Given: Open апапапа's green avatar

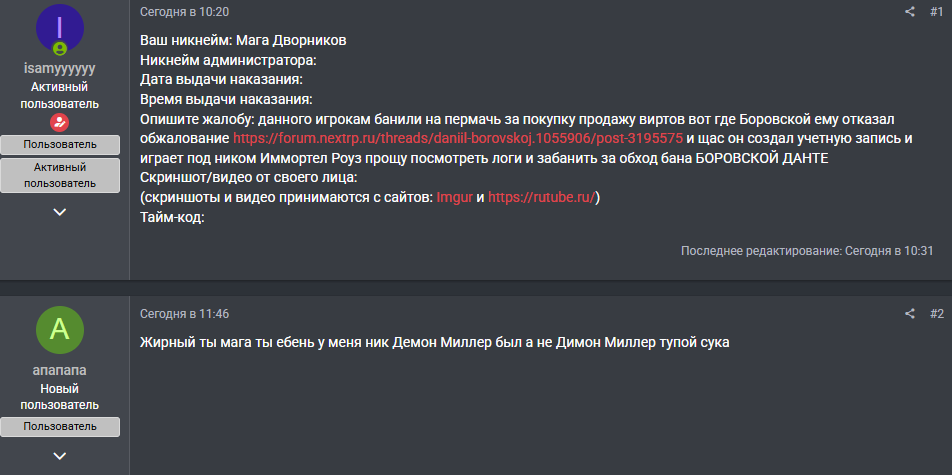Looking at the screenshot, I should tap(60, 330).
